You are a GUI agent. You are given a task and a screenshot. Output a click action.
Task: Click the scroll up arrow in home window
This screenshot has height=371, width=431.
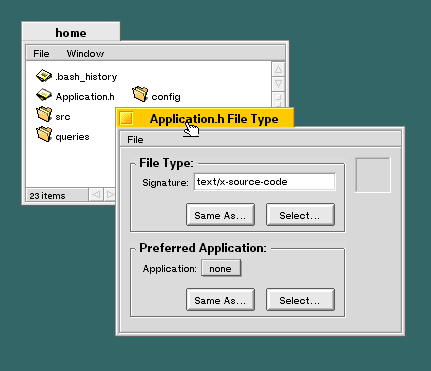(x=278, y=69)
